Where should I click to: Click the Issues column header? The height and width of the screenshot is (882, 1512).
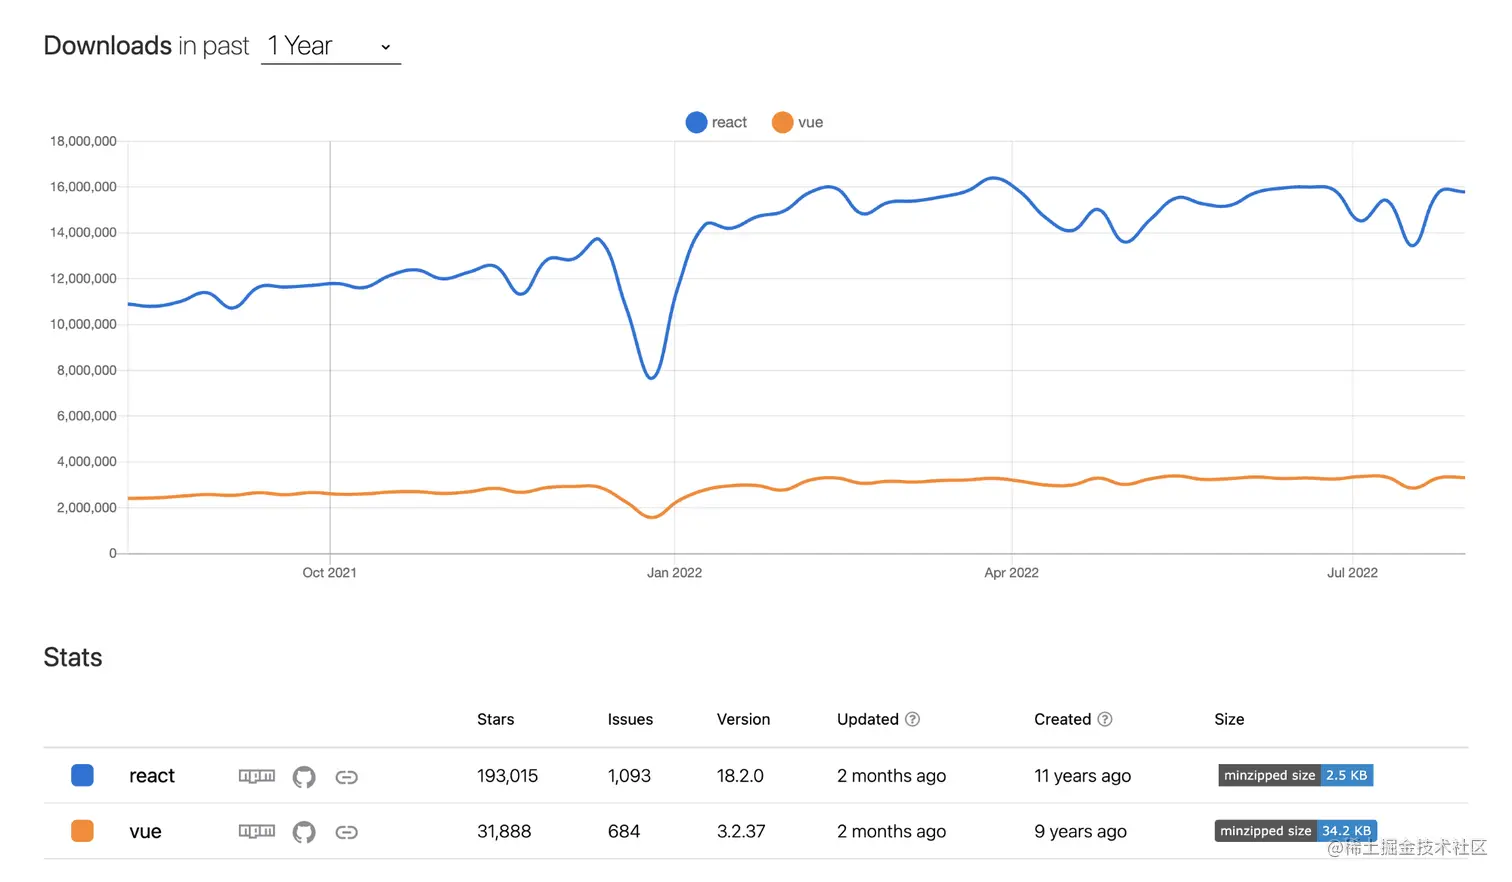click(630, 719)
